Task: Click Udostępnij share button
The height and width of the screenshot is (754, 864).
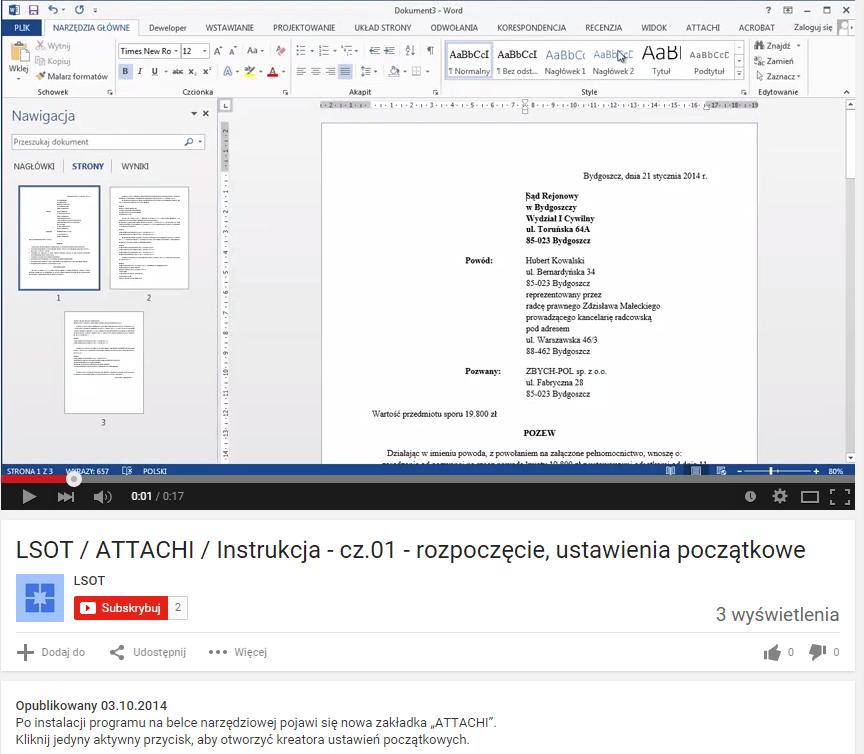Action: coord(148,652)
